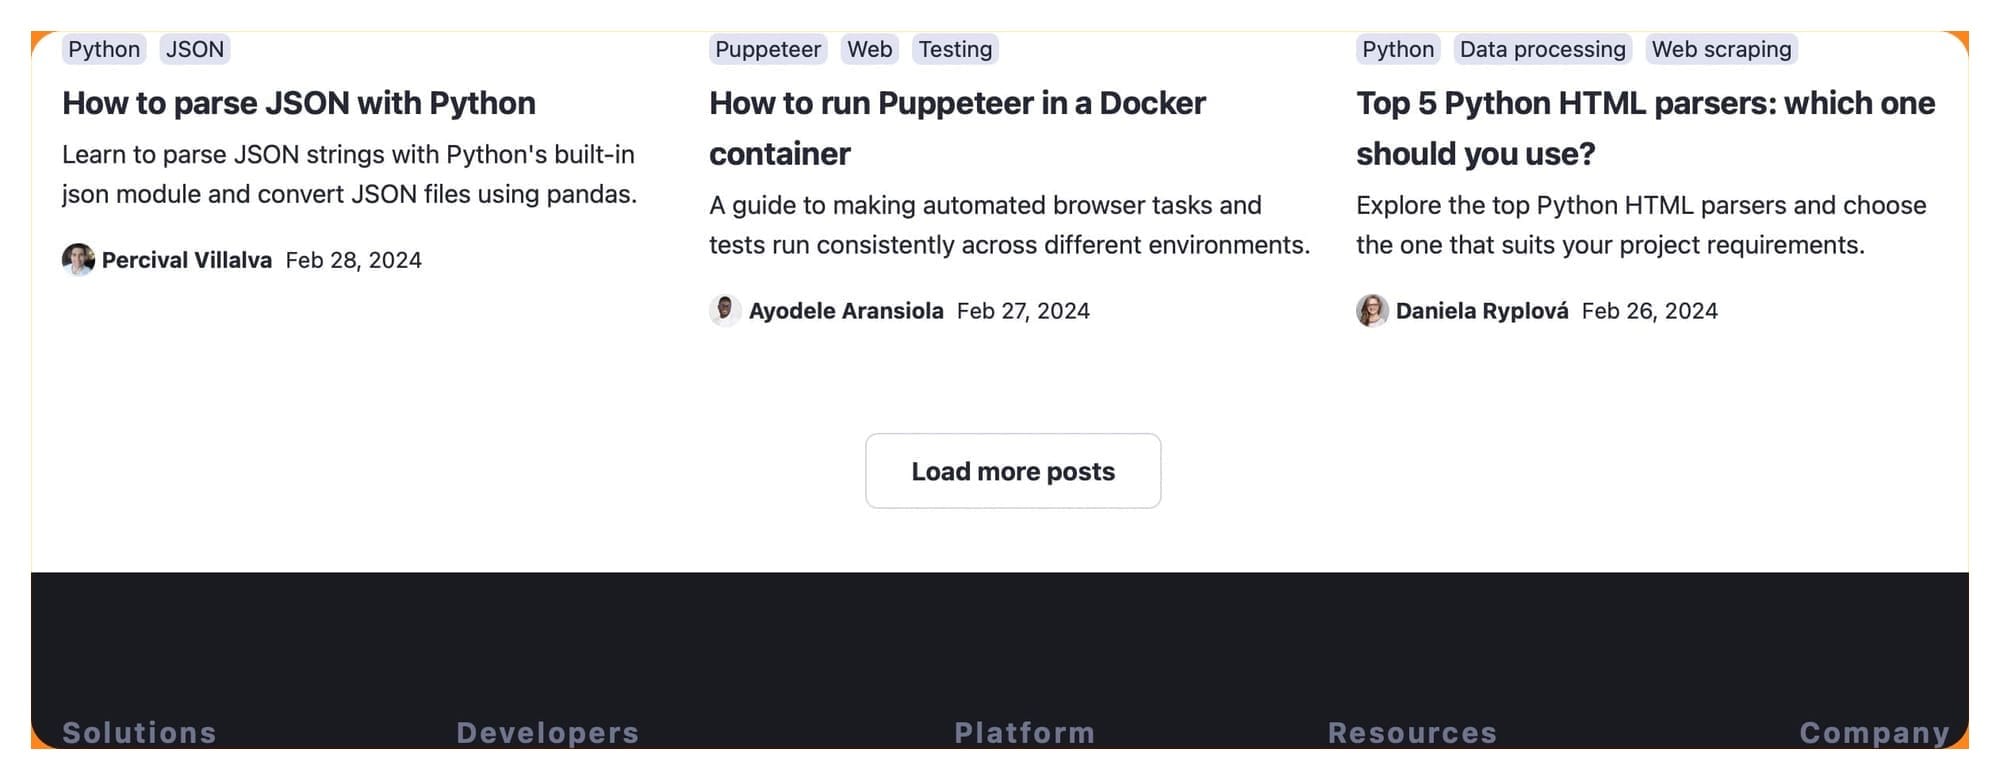
Task: Click the Developers footer heading
Action: click(548, 733)
